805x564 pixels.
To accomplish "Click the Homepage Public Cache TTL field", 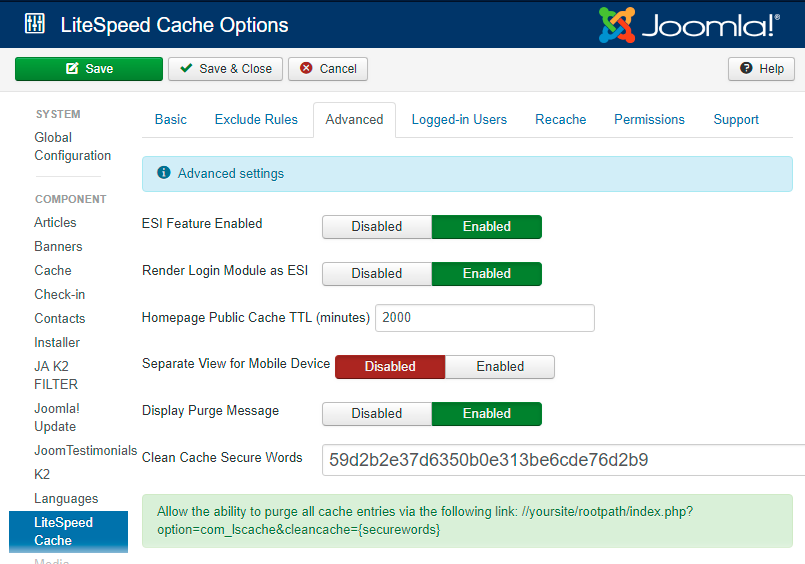I will pos(485,318).
